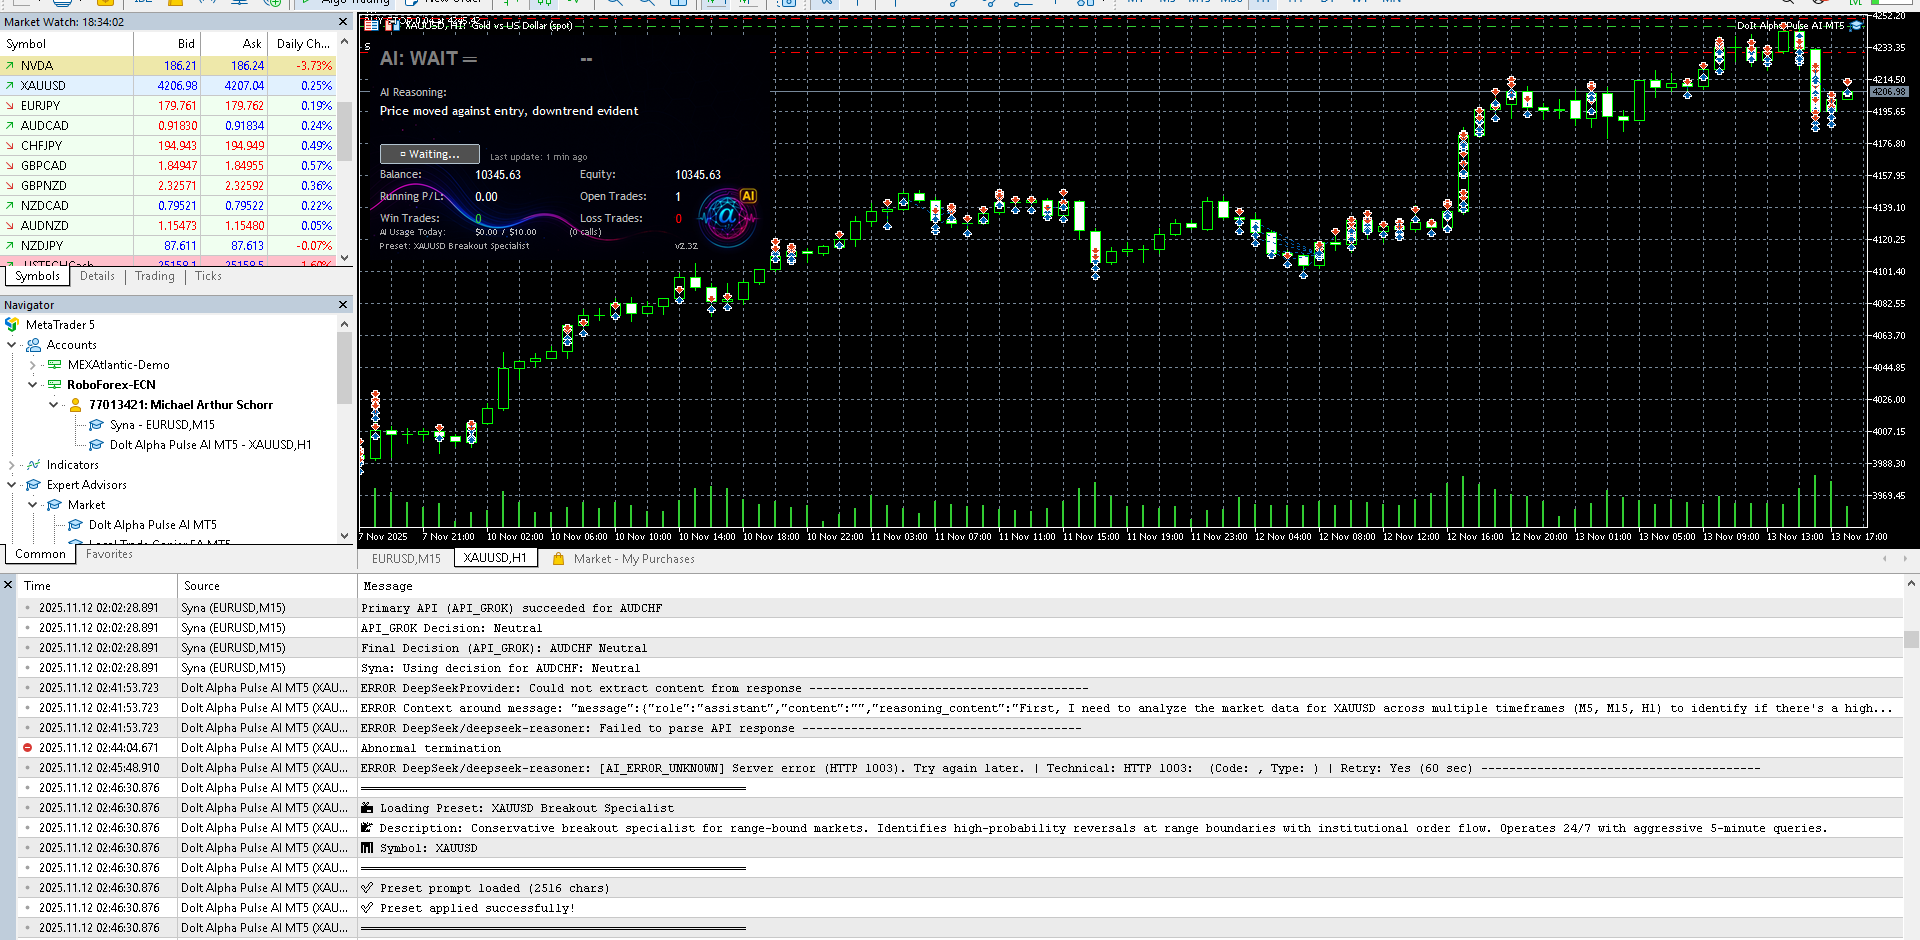Close the Navigator panel
Viewport: 1920px width, 940px height.
pyautogui.click(x=343, y=305)
